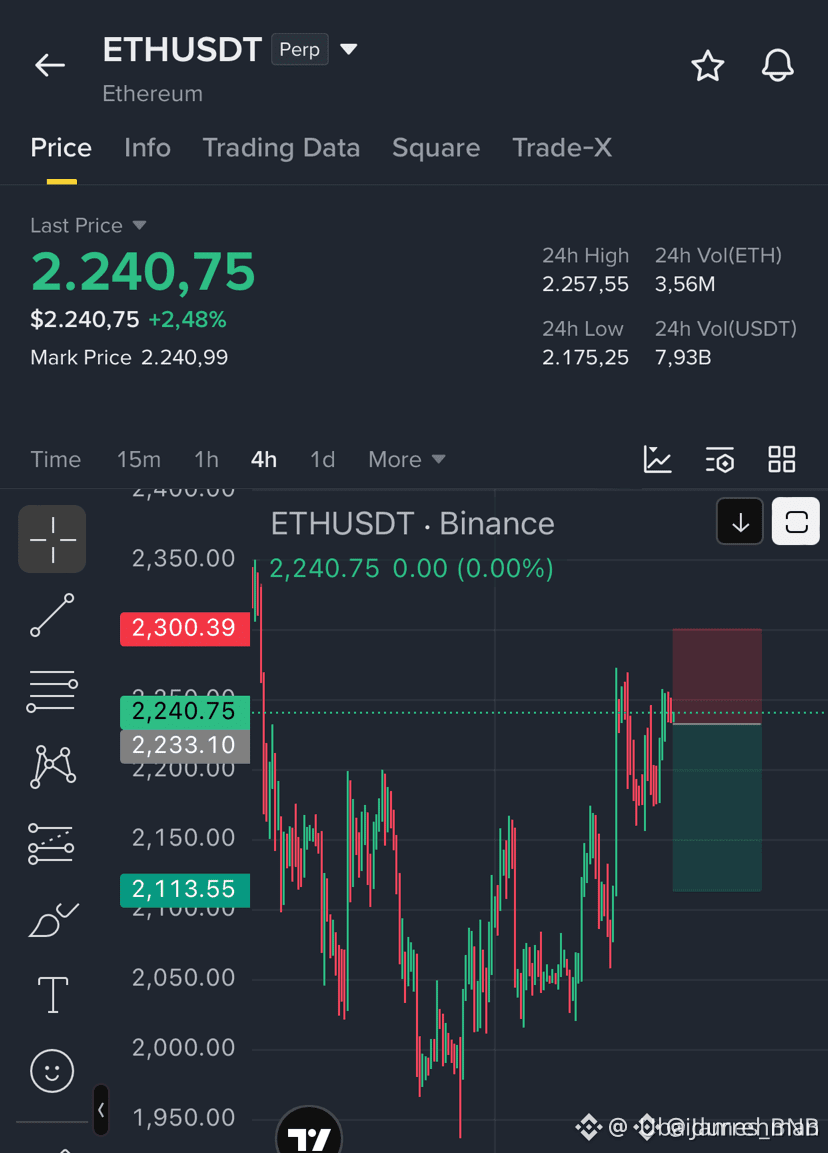Add ETHUSDT to favorites with star
828x1153 pixels.
click(707, 65)
